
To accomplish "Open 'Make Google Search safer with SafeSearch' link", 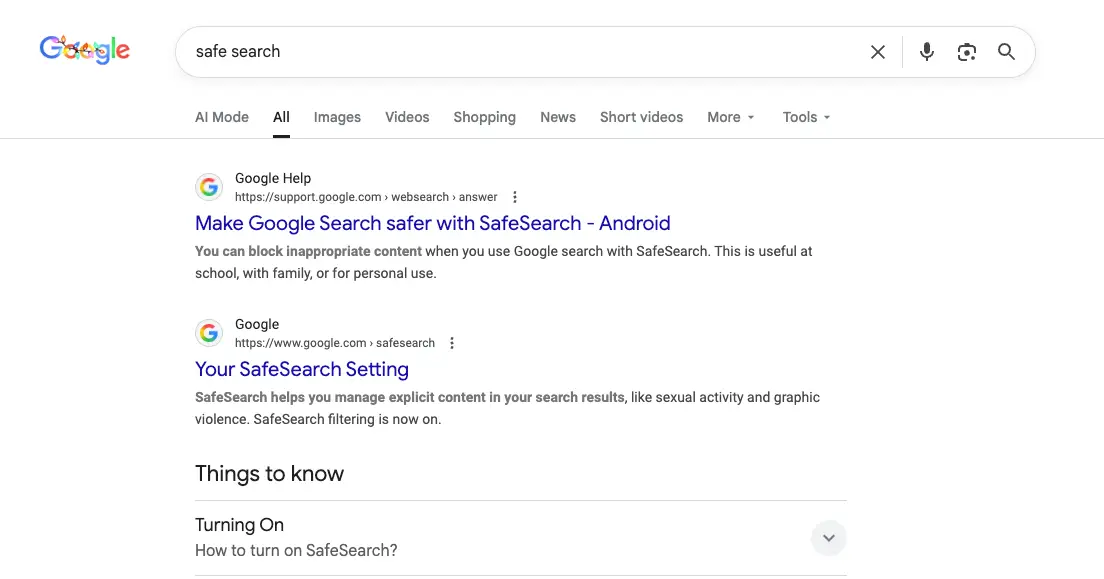I will [432, 223].
